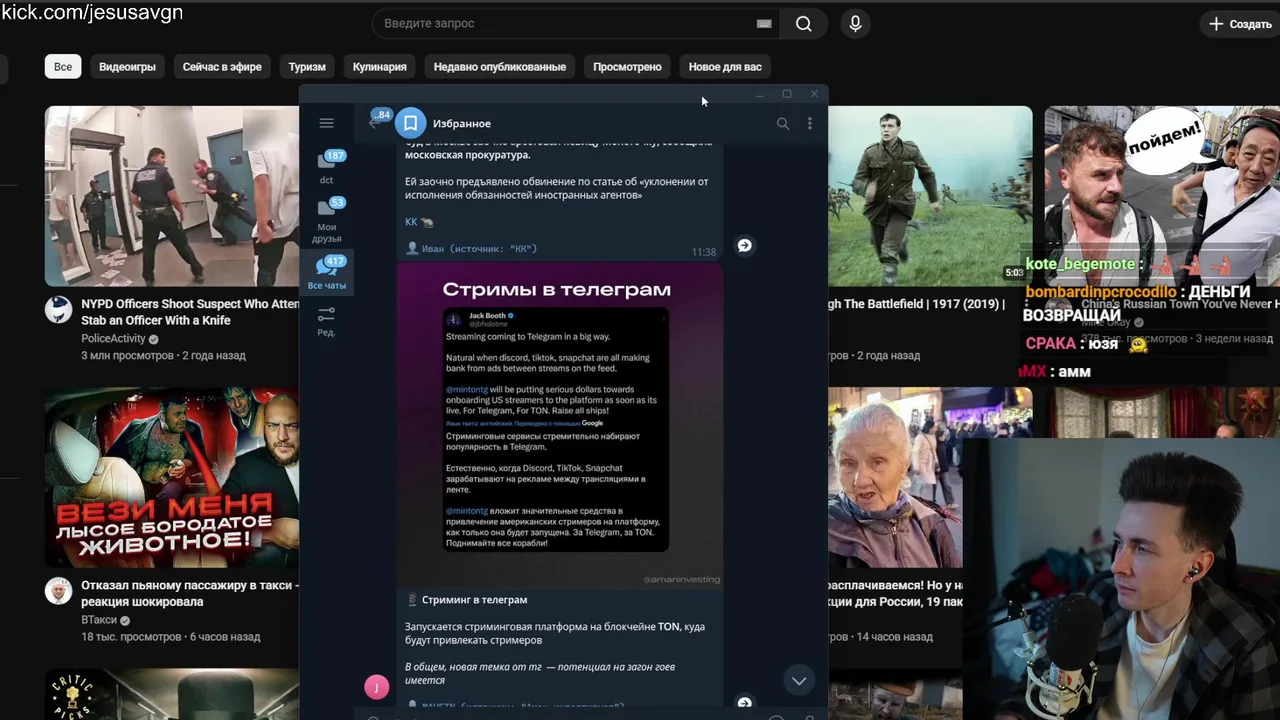Open the three-dot chat options menu
Screen dimensions: 1280x720
[809, 123]
